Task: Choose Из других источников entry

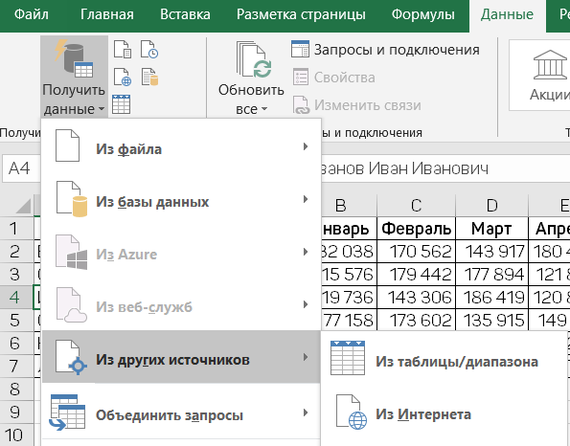Action: tap(181, 357)
